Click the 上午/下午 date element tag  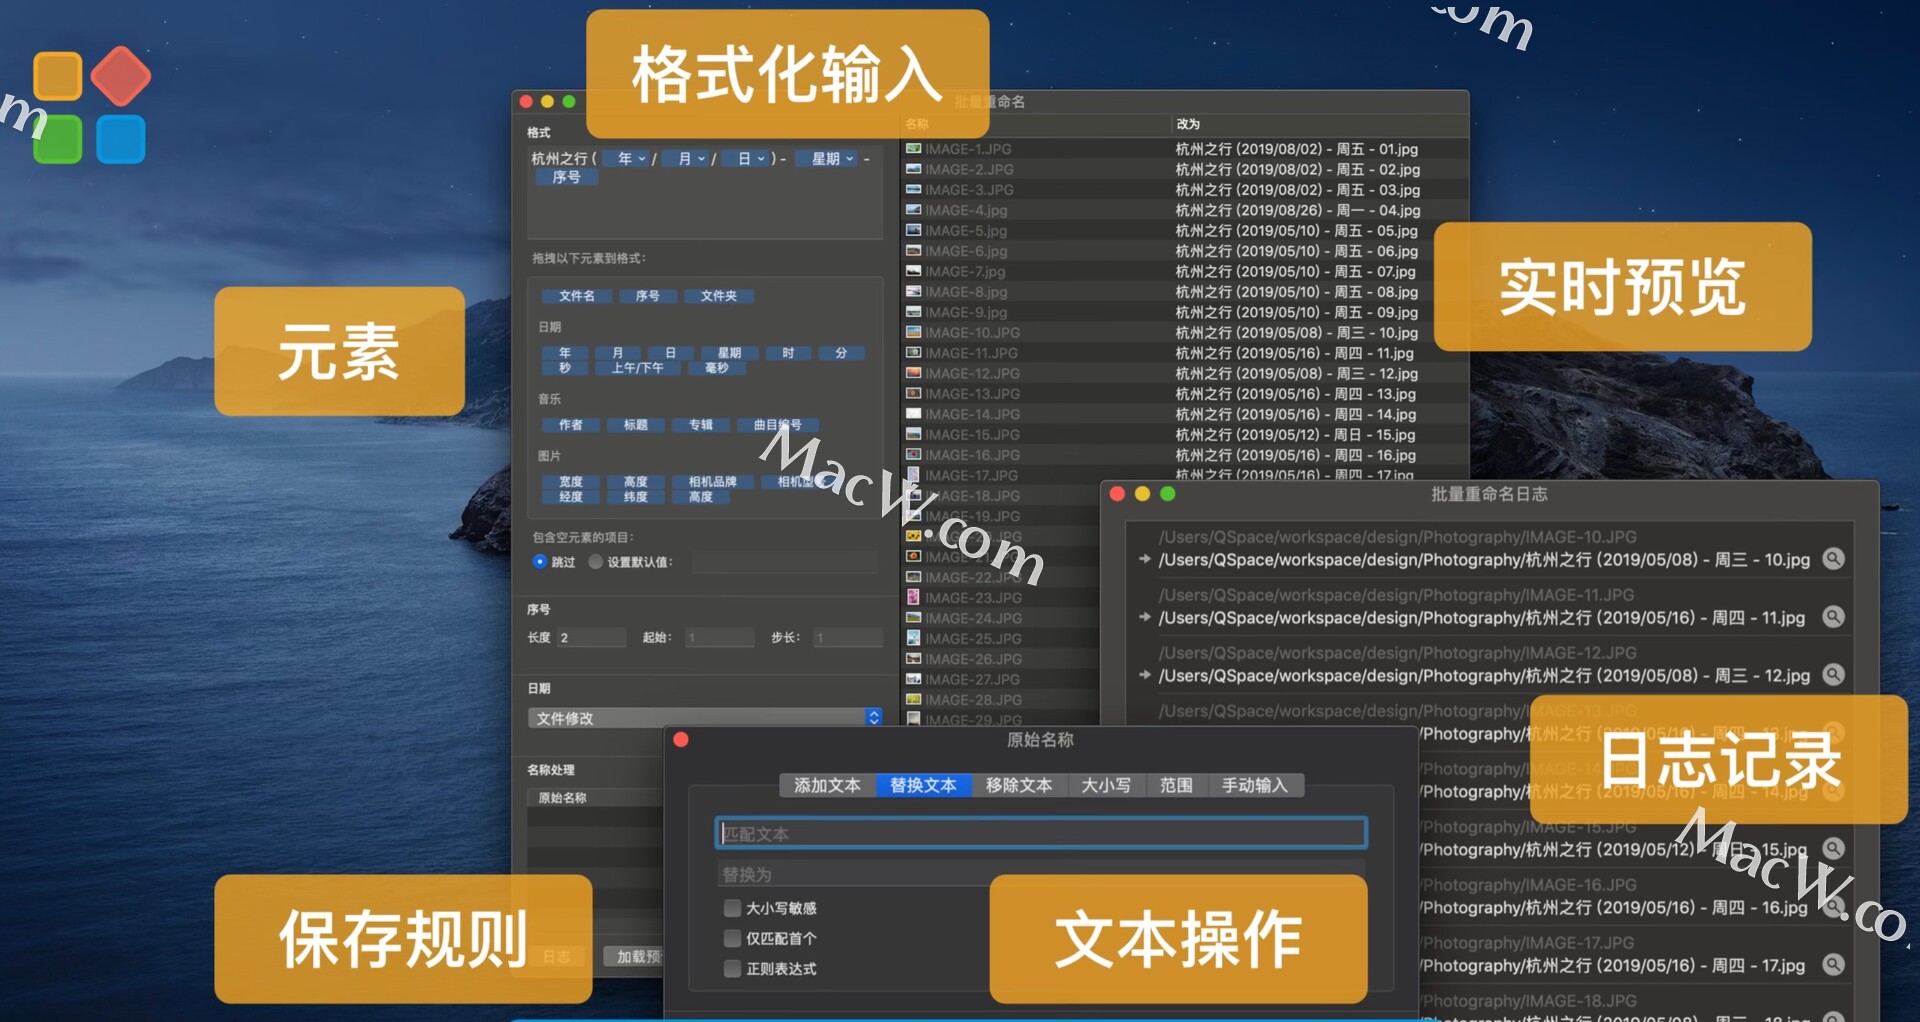click(x=637, y=368)
